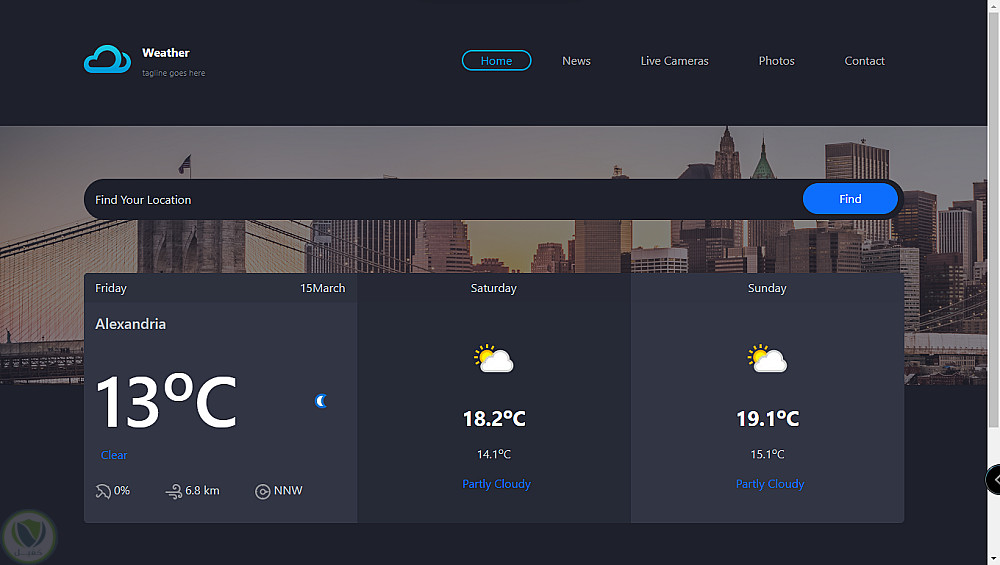Click the Sunday heading

tap(767, 288)
